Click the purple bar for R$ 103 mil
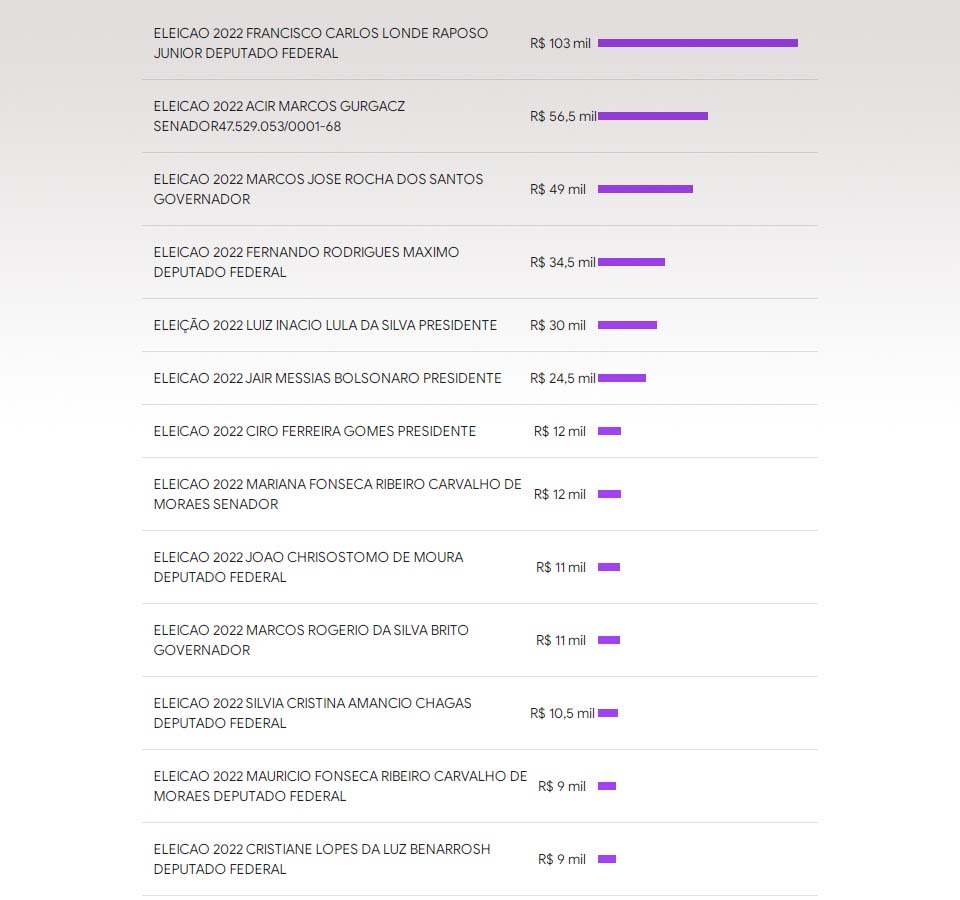Image resolution: width=960 pixels, height=900 pixels. [697, 43]
